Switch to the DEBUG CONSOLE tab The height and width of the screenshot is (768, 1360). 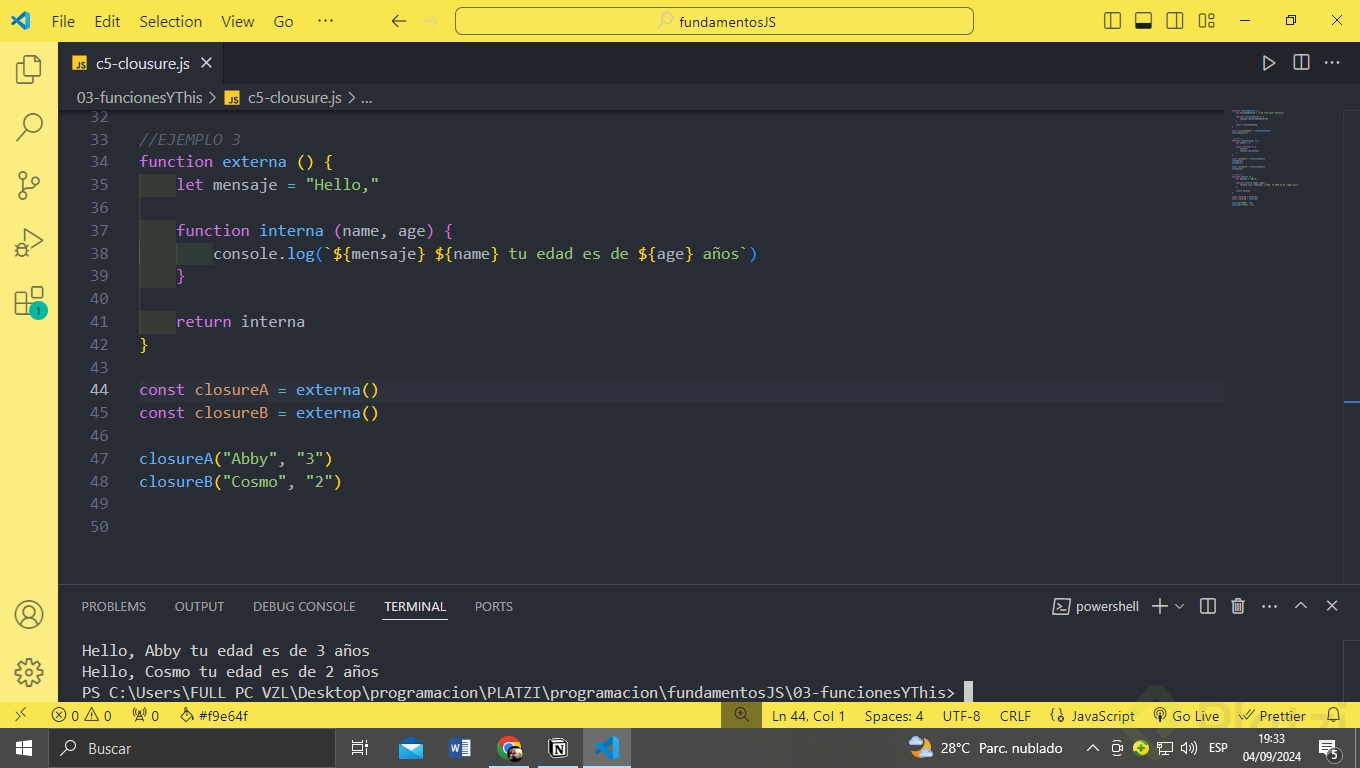(x=304, y=606)
